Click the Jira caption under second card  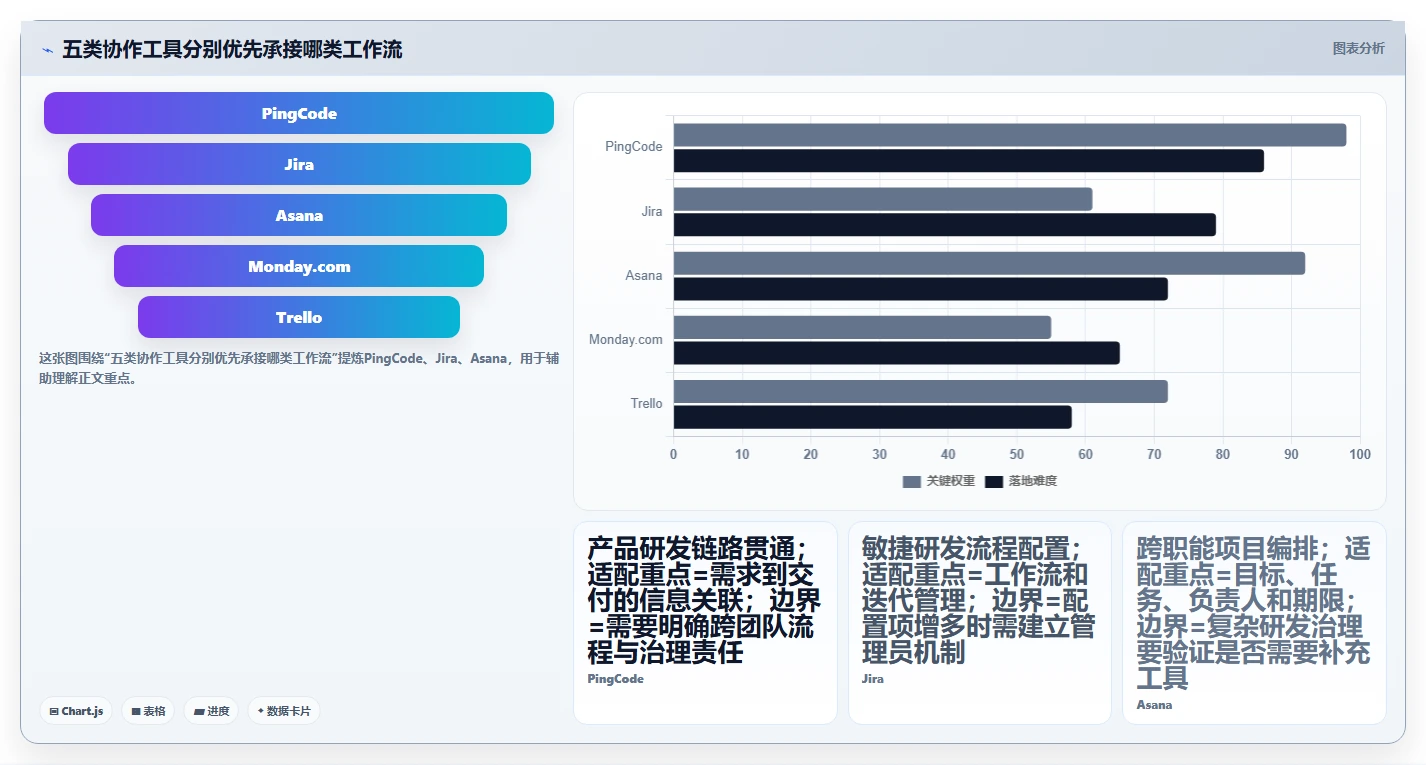pos(873,679)
